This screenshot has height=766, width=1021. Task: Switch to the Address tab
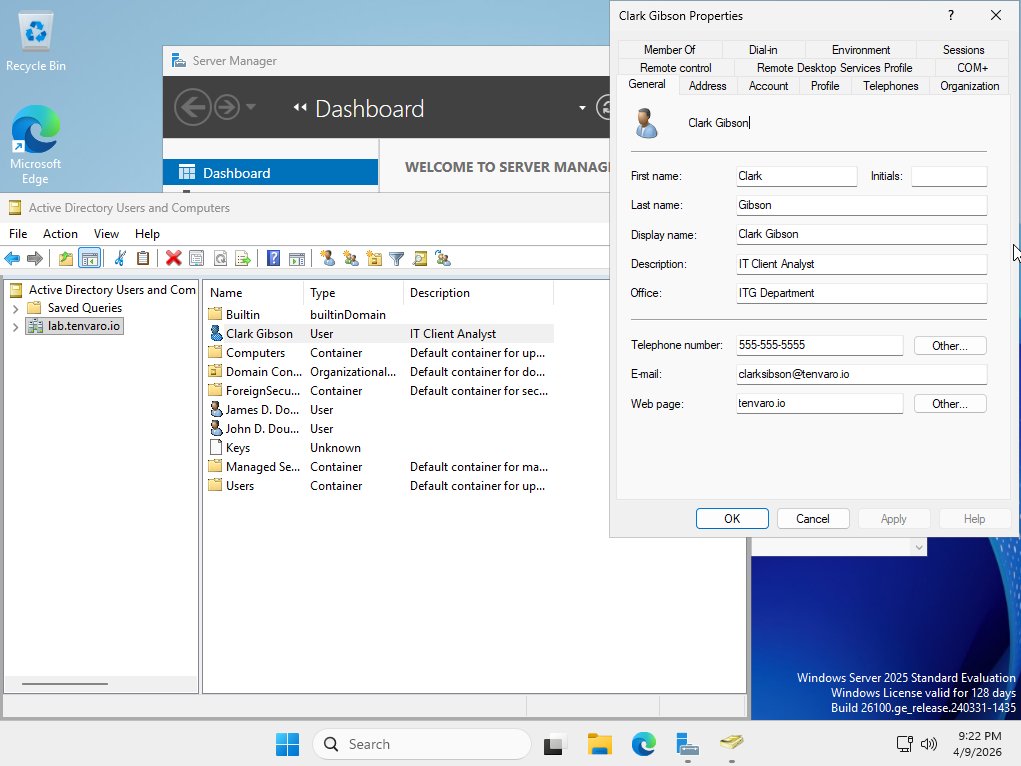[707, 86]
